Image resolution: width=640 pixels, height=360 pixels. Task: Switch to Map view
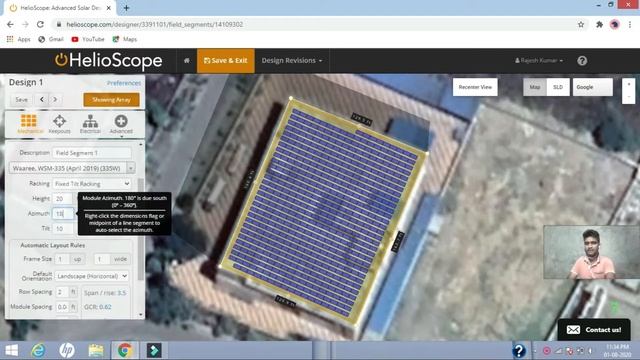535,87
